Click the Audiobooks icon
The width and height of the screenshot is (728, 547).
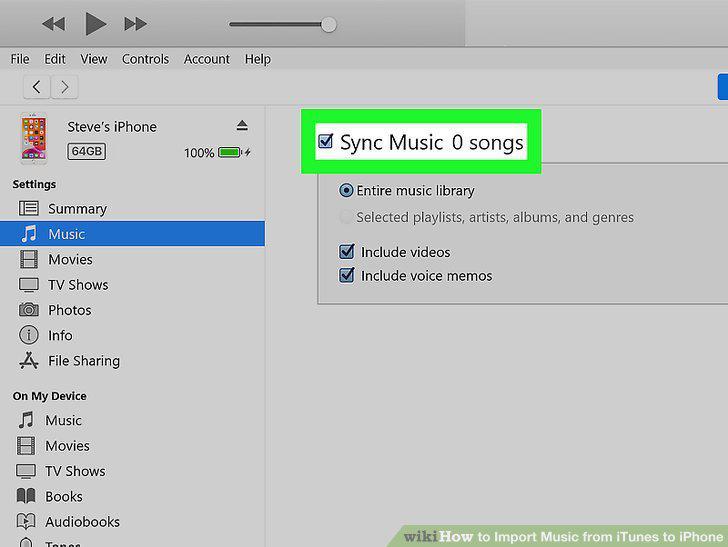click(26, 521)
